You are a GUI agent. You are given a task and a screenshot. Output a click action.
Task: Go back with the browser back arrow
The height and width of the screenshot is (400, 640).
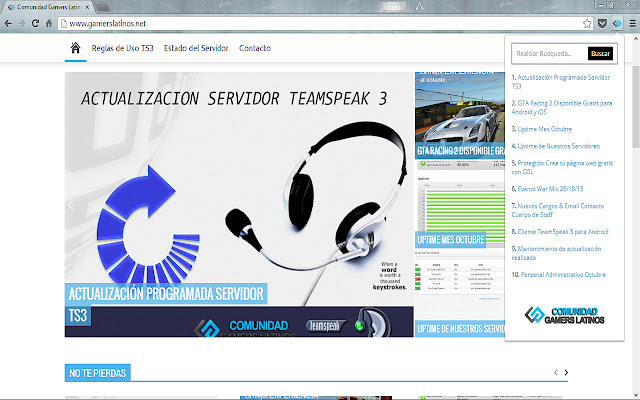(x=8, y=24)
